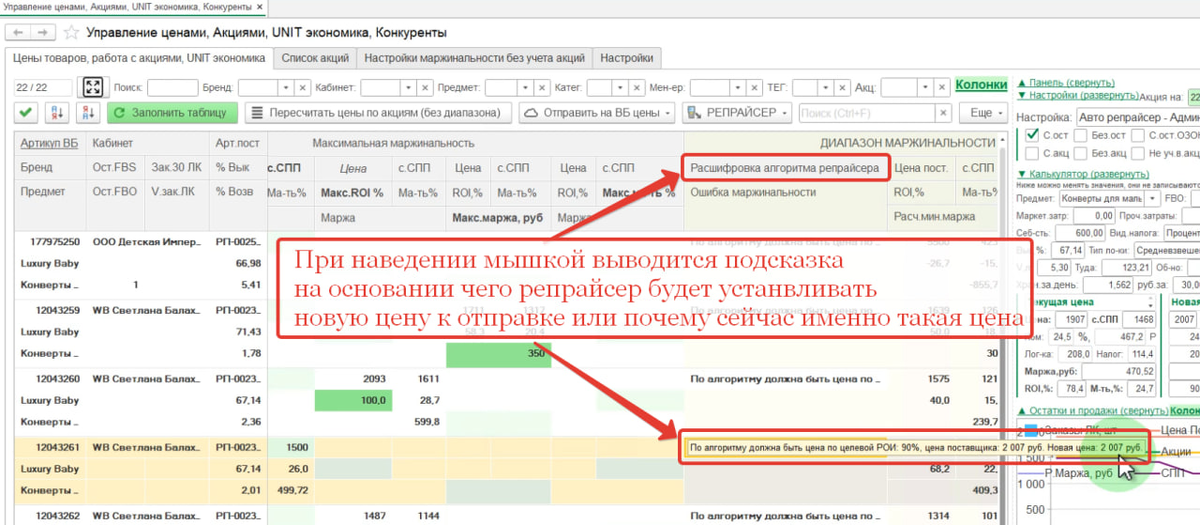Open the РЕПРАЙСЕР dropdown menu

tap(736, 113)
